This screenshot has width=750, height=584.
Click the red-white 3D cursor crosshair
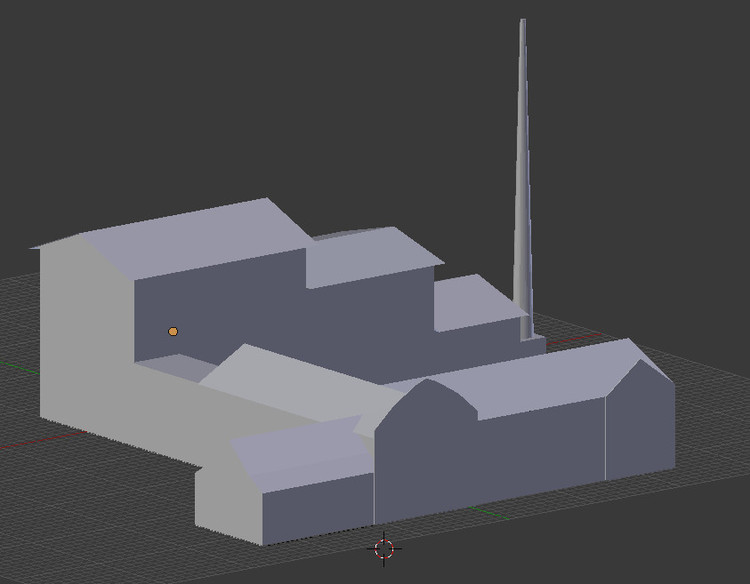(x=384, y=549)
